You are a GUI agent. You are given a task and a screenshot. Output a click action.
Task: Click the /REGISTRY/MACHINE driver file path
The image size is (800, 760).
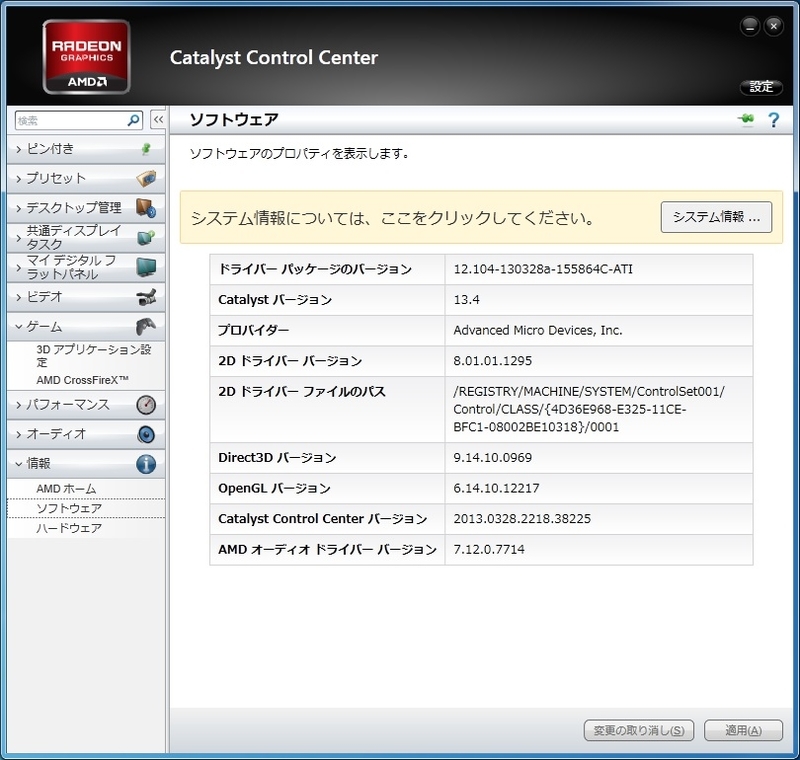click(589, 409)
